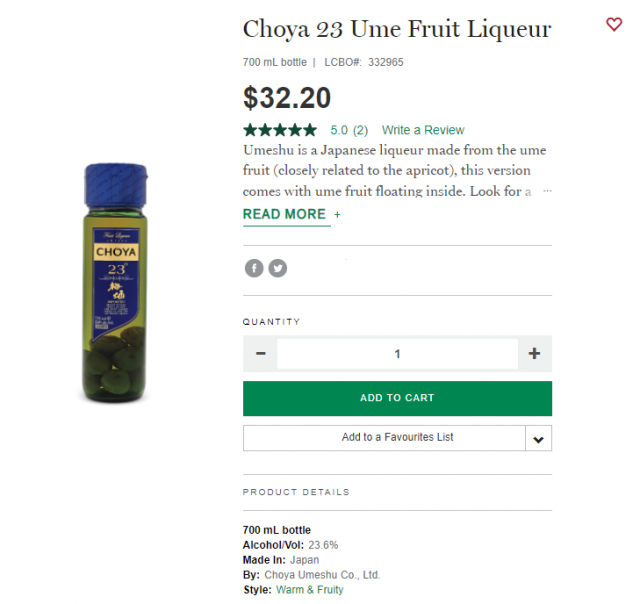
Task: Click Add to a Favourites List button
Action: tap(384, 438)
